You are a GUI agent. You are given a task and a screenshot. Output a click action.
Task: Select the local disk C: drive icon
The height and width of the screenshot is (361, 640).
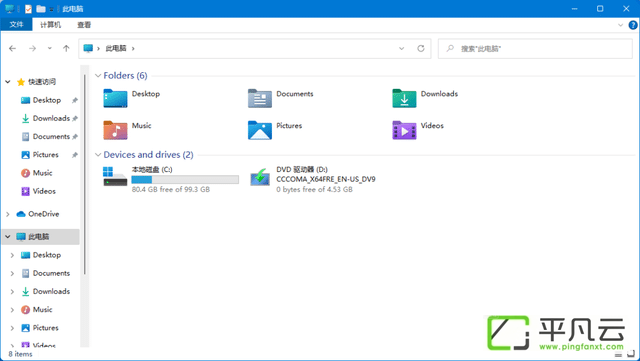point(115,176)
